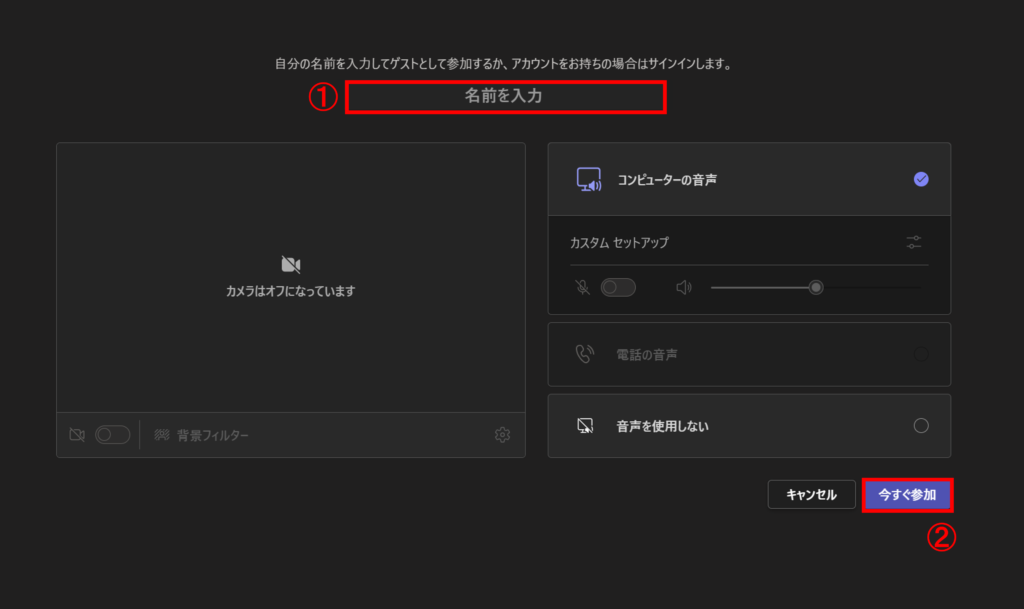Click the no-audio crossed screen icon
The image size is (1024, 609).
click(586, 426)
